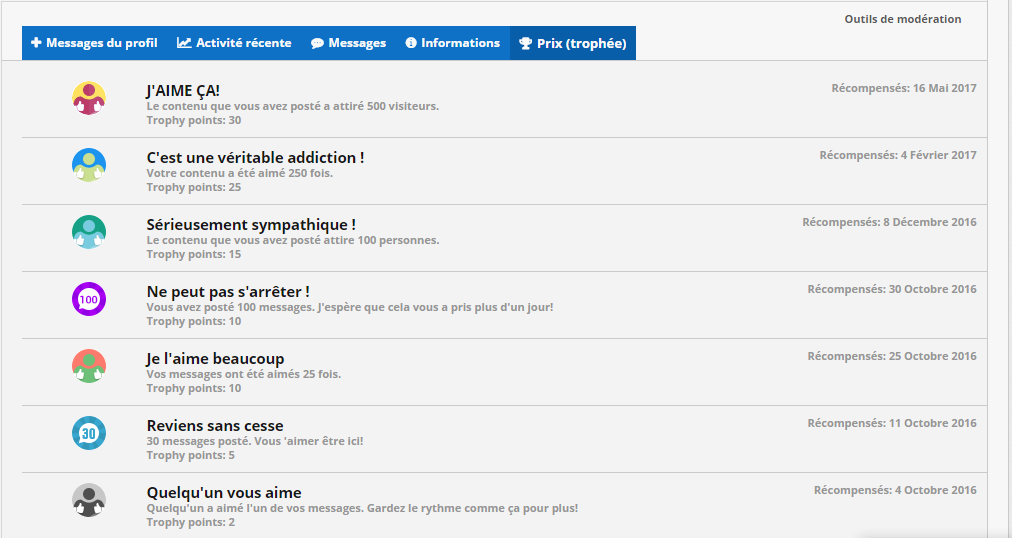Click the J'AIME ÇA! trophy badge icon
Screen dimensions: 1012x538
89,98
